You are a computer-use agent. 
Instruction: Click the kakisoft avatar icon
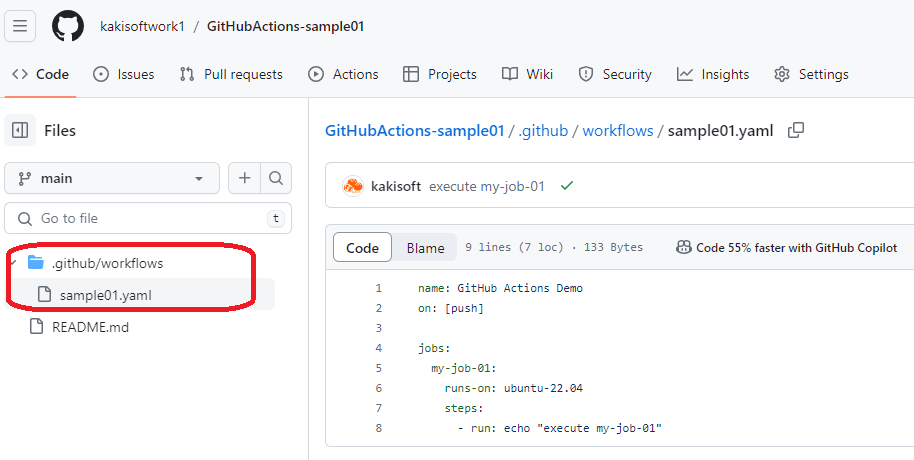pyautogui.click(x=353, y=186)
